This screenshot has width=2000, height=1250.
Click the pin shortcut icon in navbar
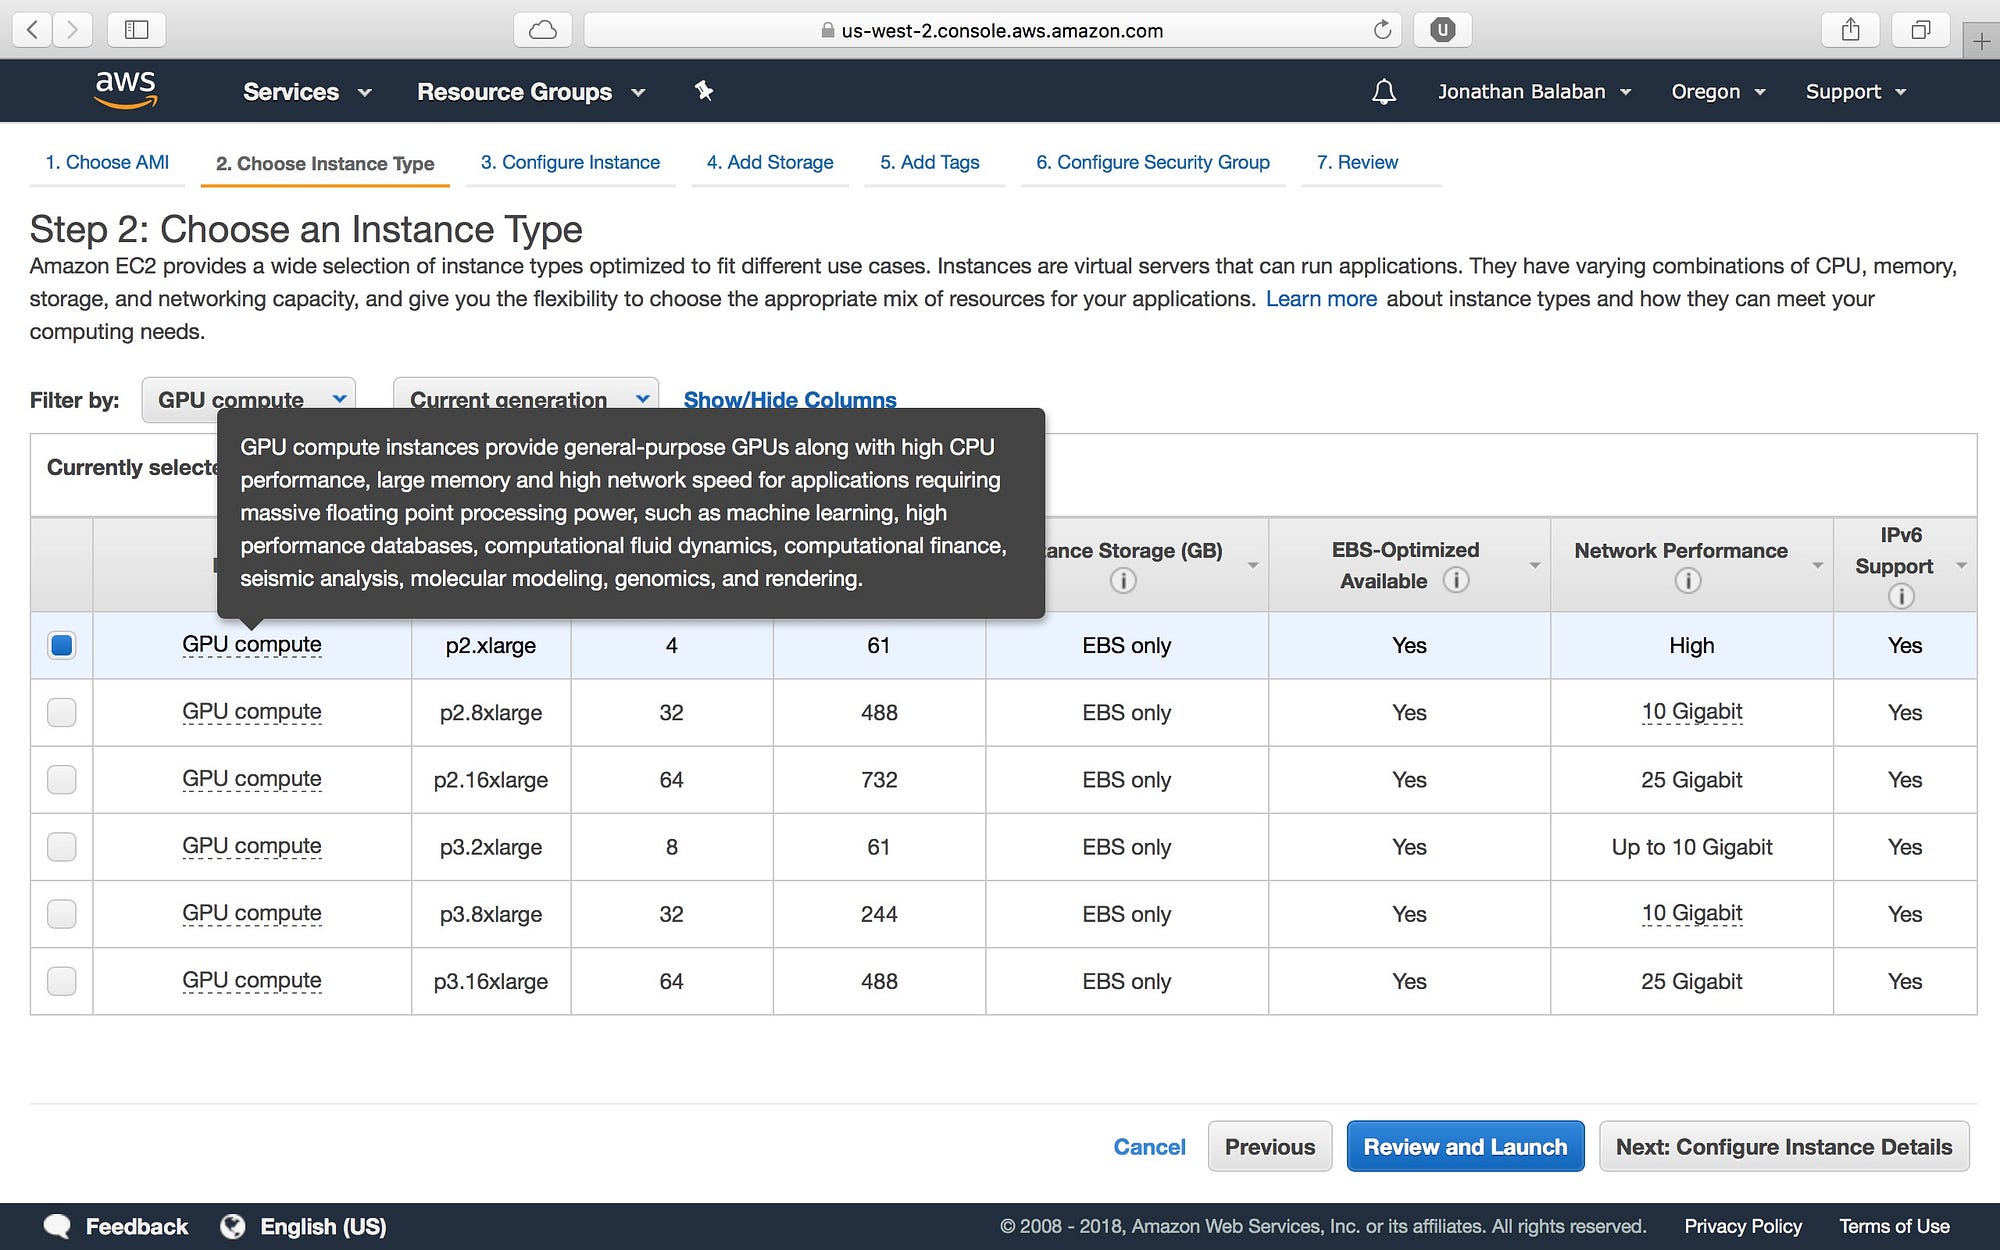(704, 91)
